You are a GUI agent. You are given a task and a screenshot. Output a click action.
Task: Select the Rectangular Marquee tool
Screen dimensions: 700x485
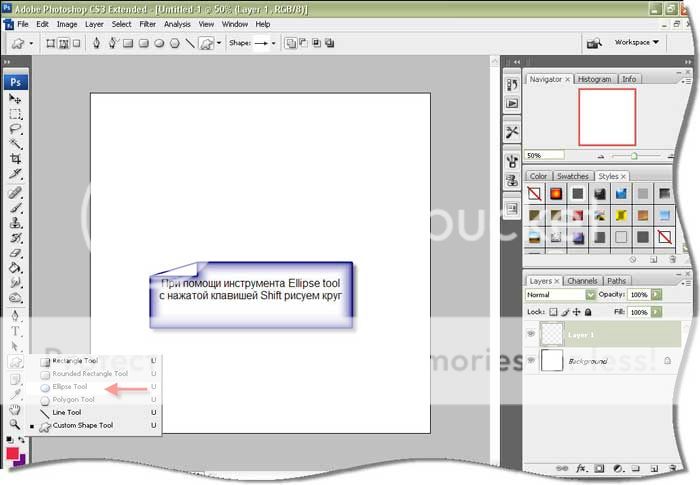[15, 114]
